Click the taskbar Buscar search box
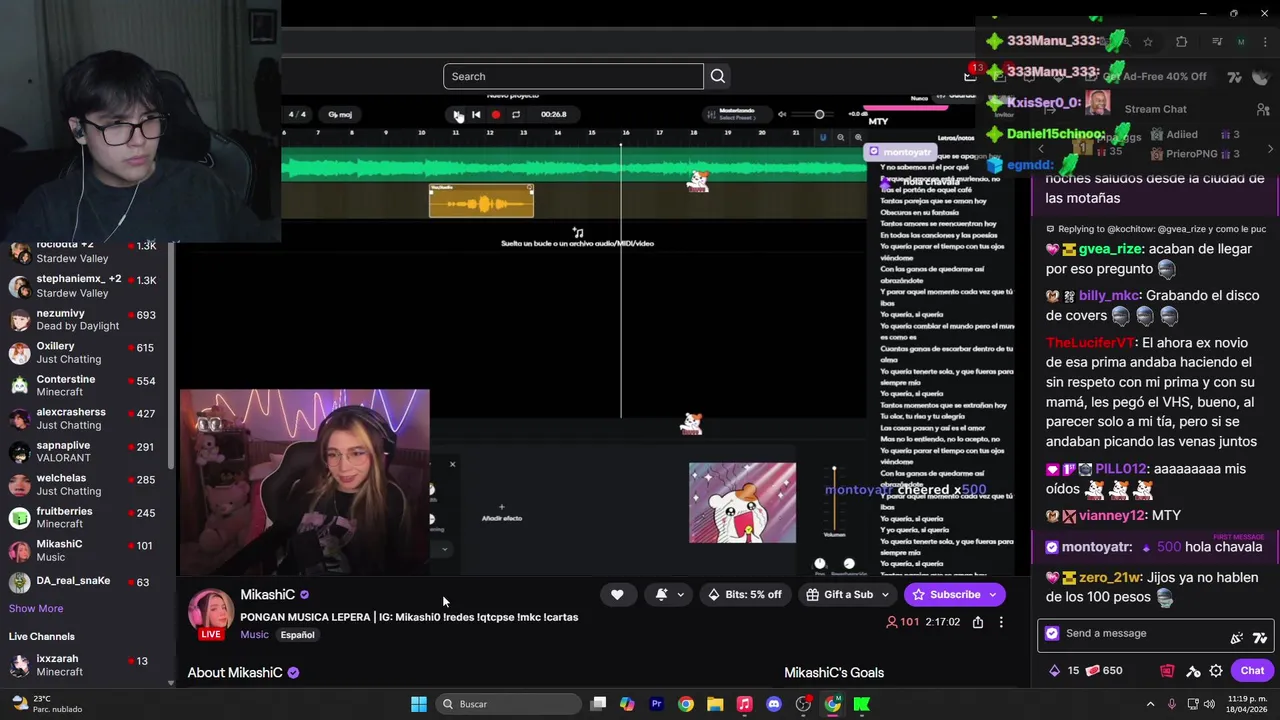 click(x=508, y=704)
